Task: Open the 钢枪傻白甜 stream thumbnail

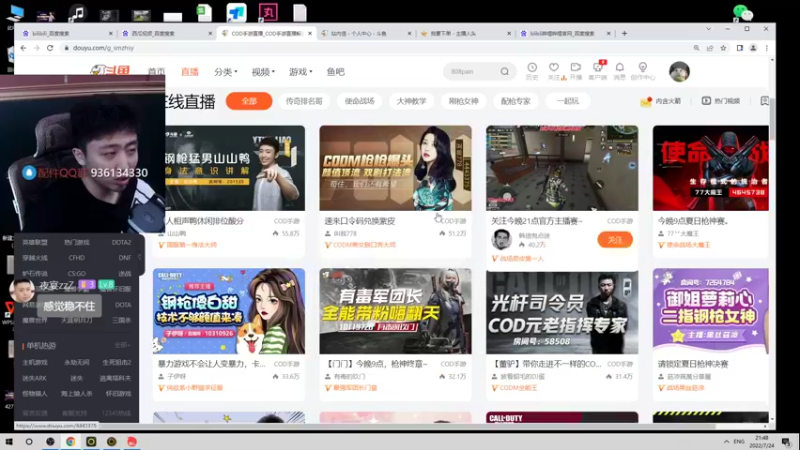Action: (x=229, y=311)
